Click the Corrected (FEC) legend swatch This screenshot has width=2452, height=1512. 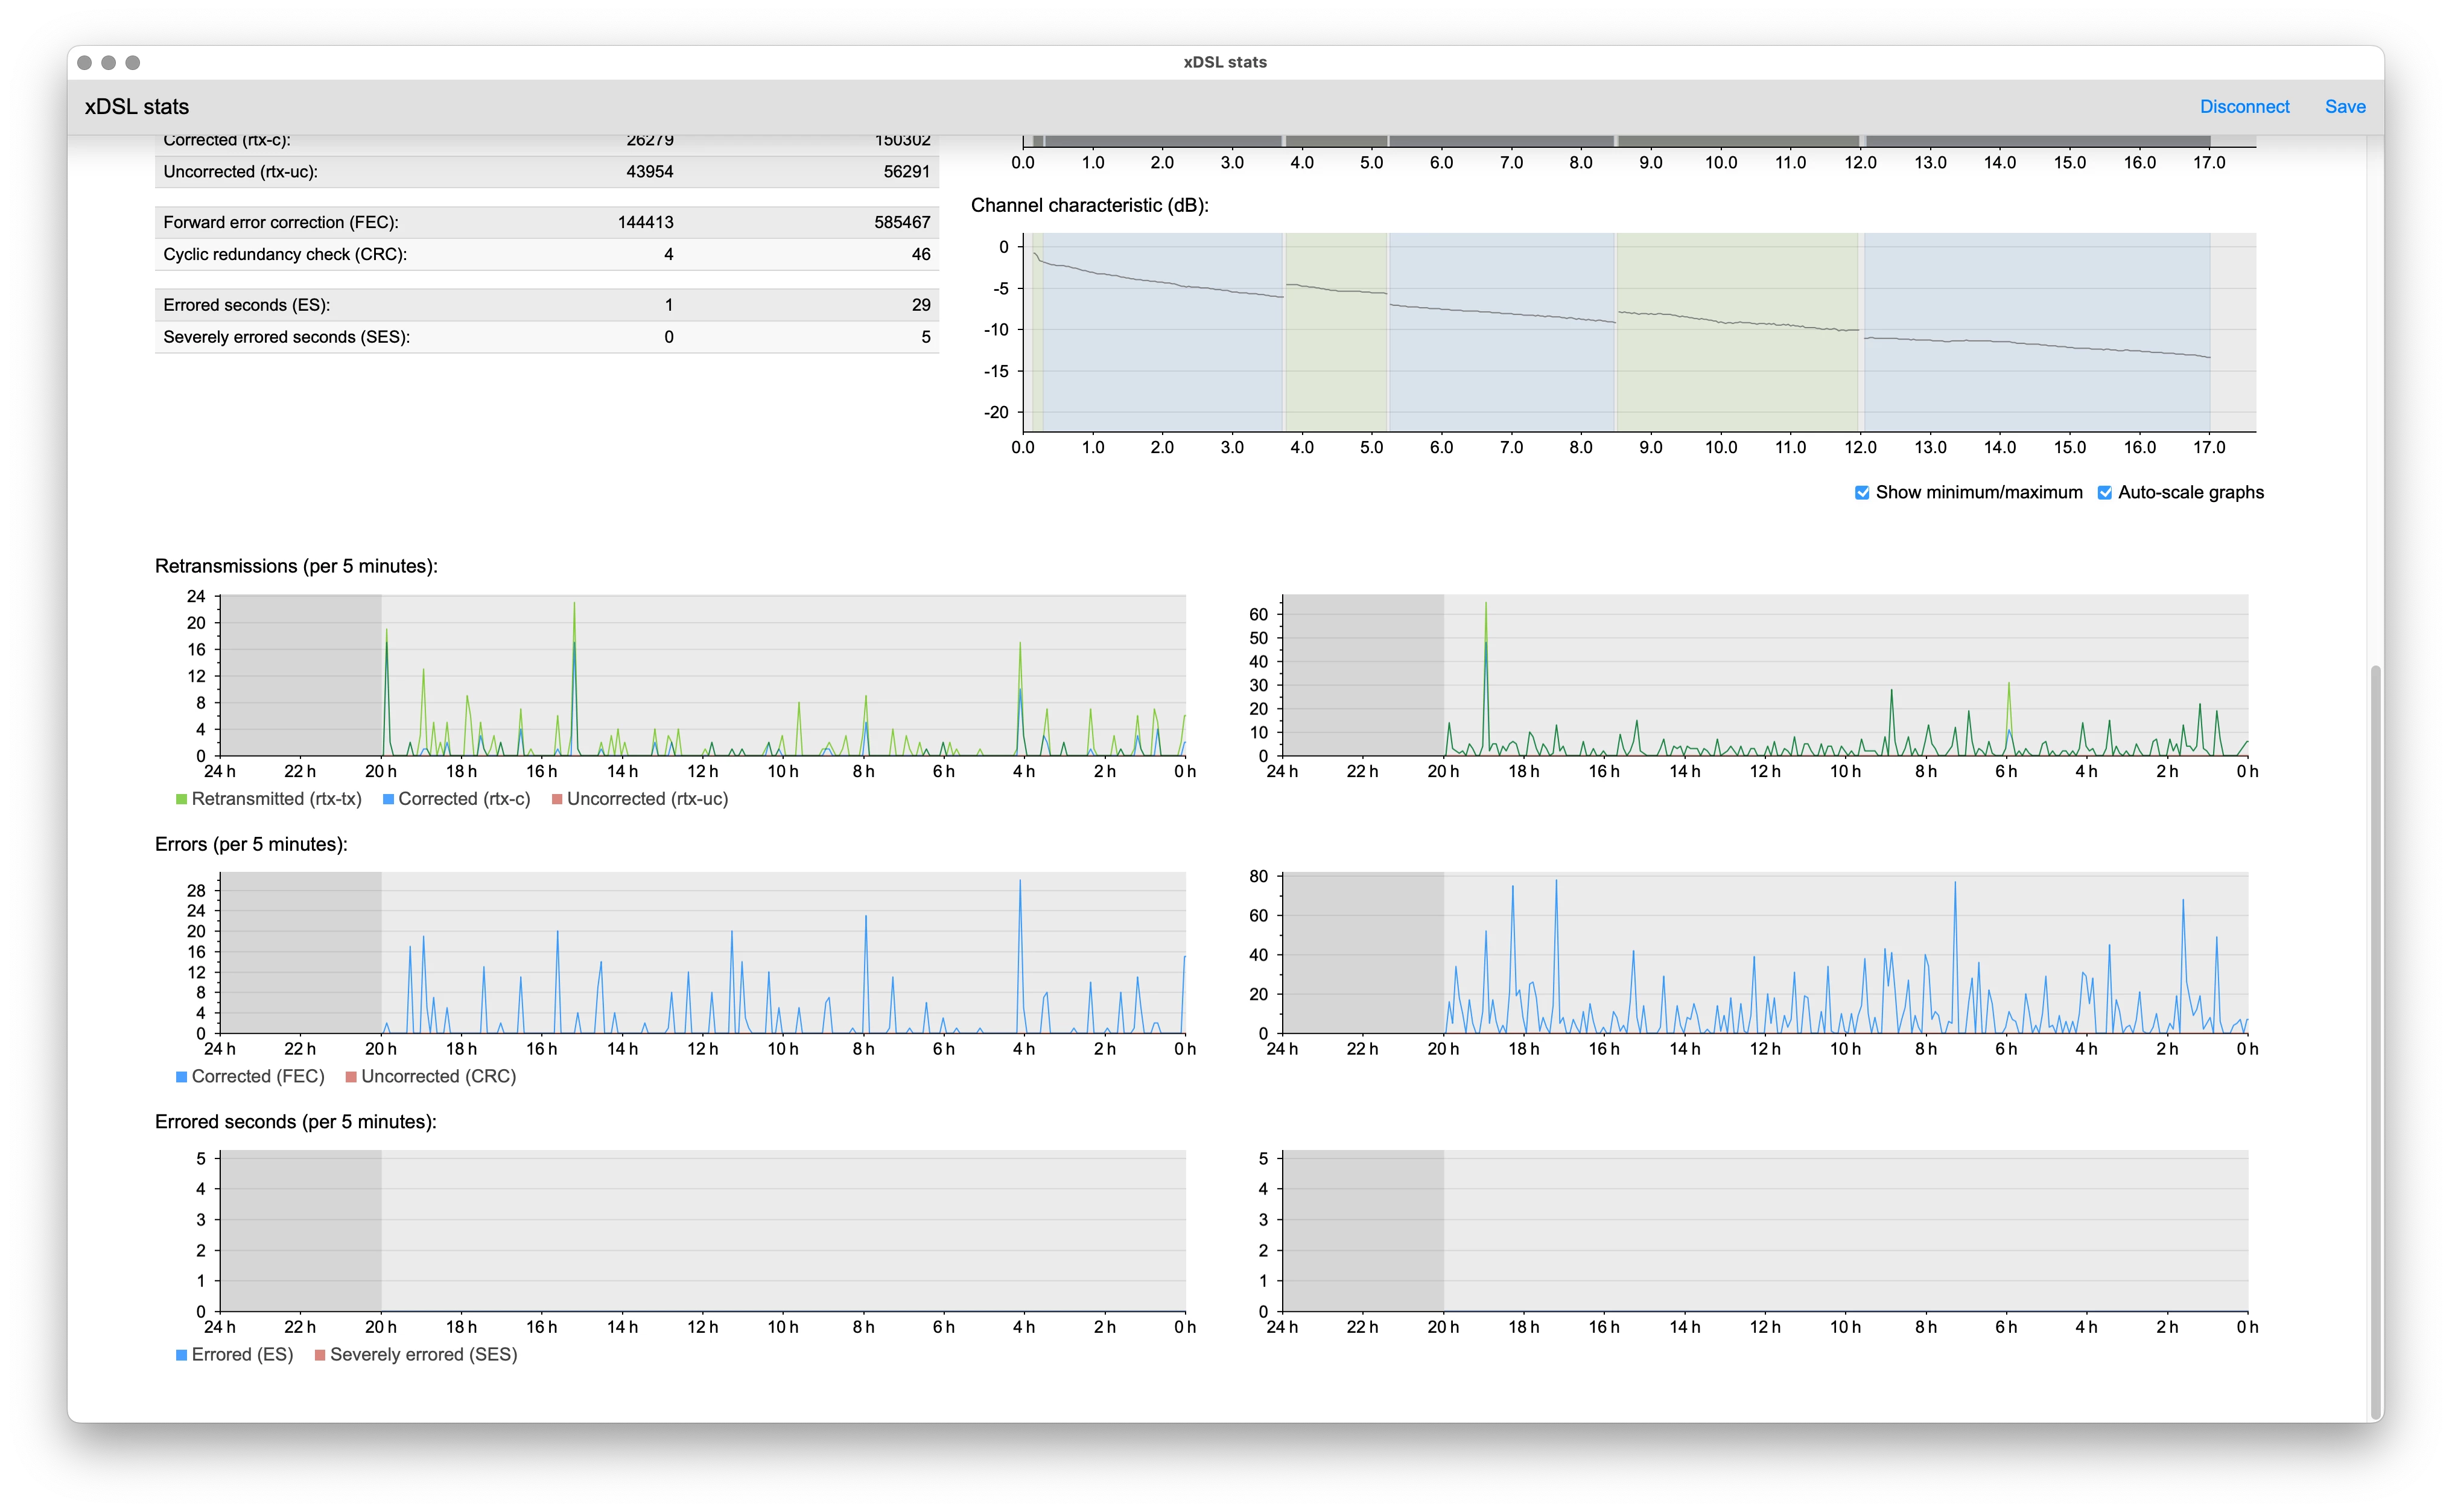[x=182, y=1077]
